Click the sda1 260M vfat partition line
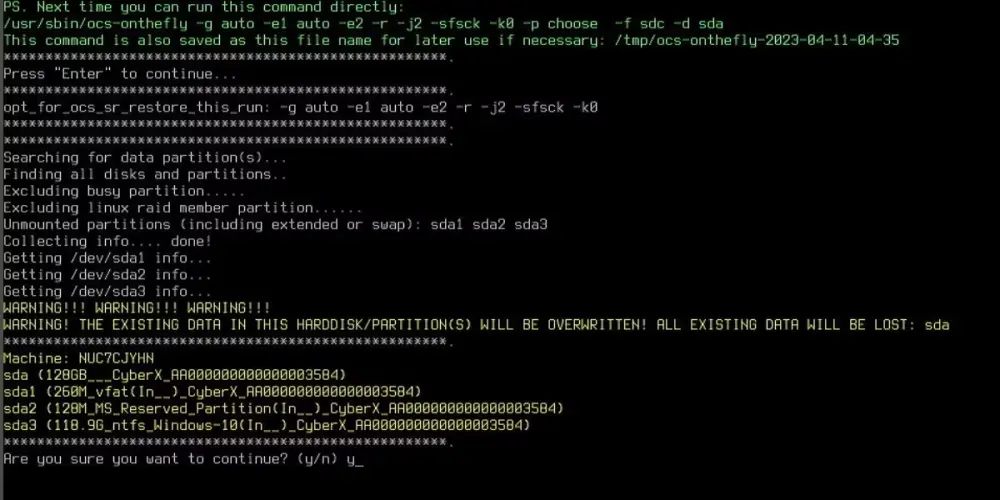 point(212,392)
